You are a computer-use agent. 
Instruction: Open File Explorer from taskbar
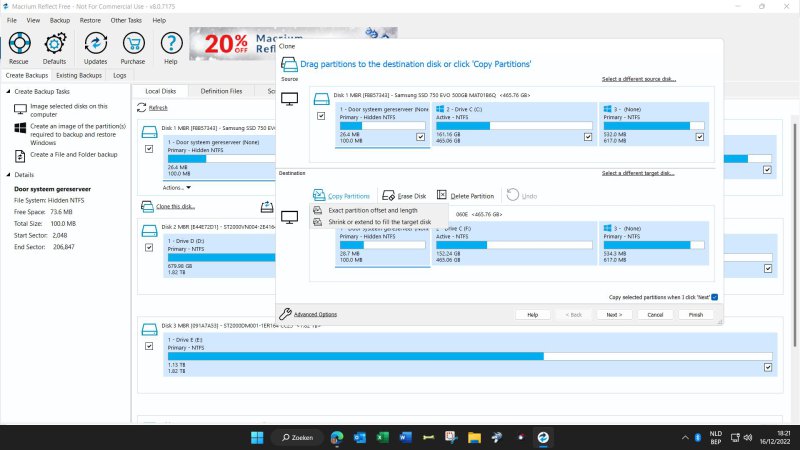tap(474, 437)
